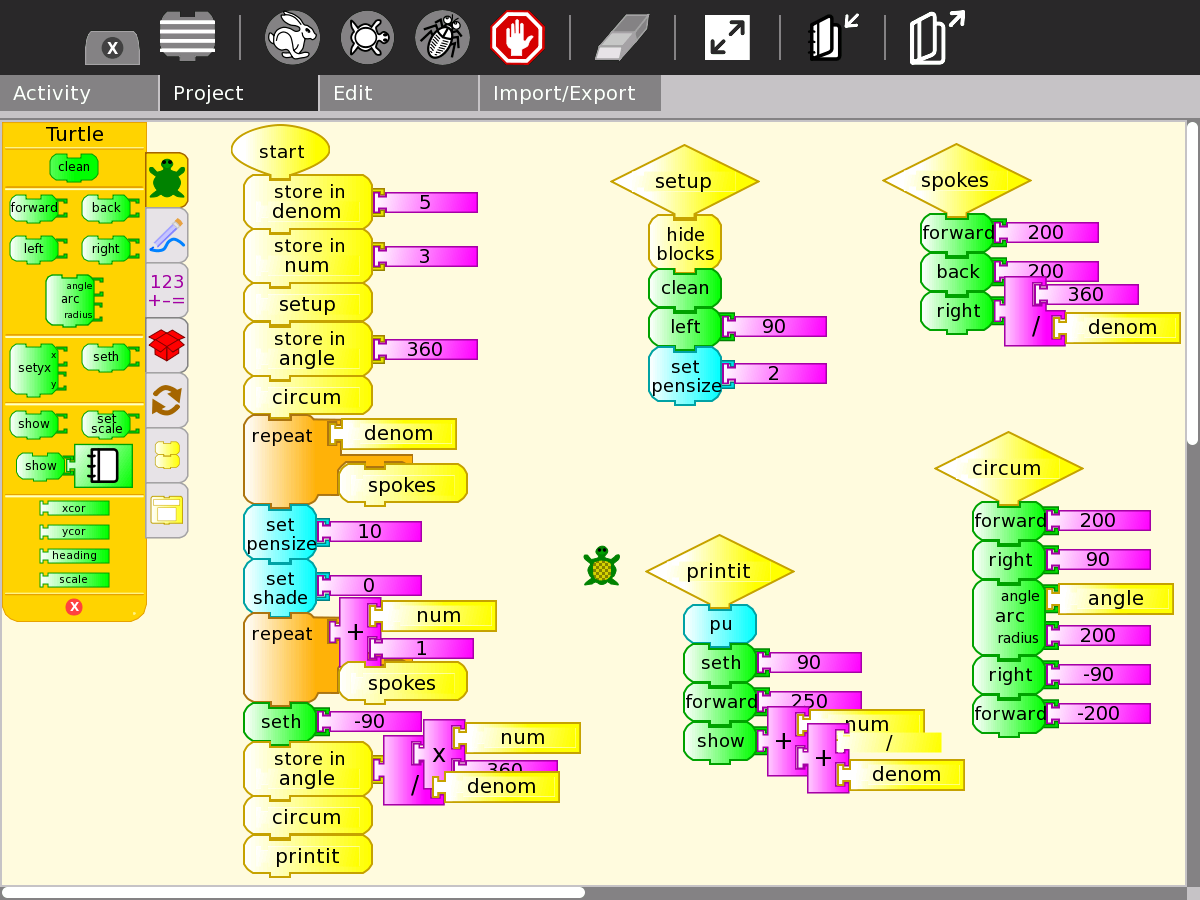Click the printit block at bottom of start stack

pos(308,856)
